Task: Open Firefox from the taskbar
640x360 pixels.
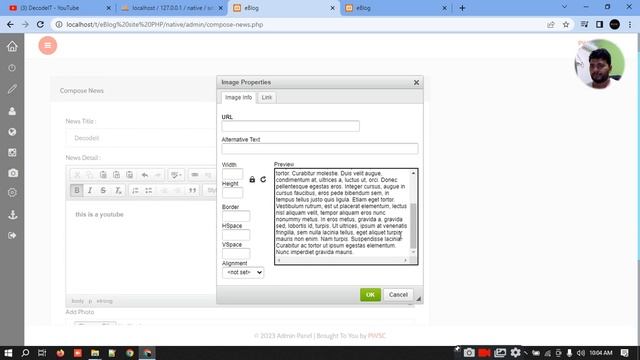Action: pyautogui.click(x=60, y=353)
